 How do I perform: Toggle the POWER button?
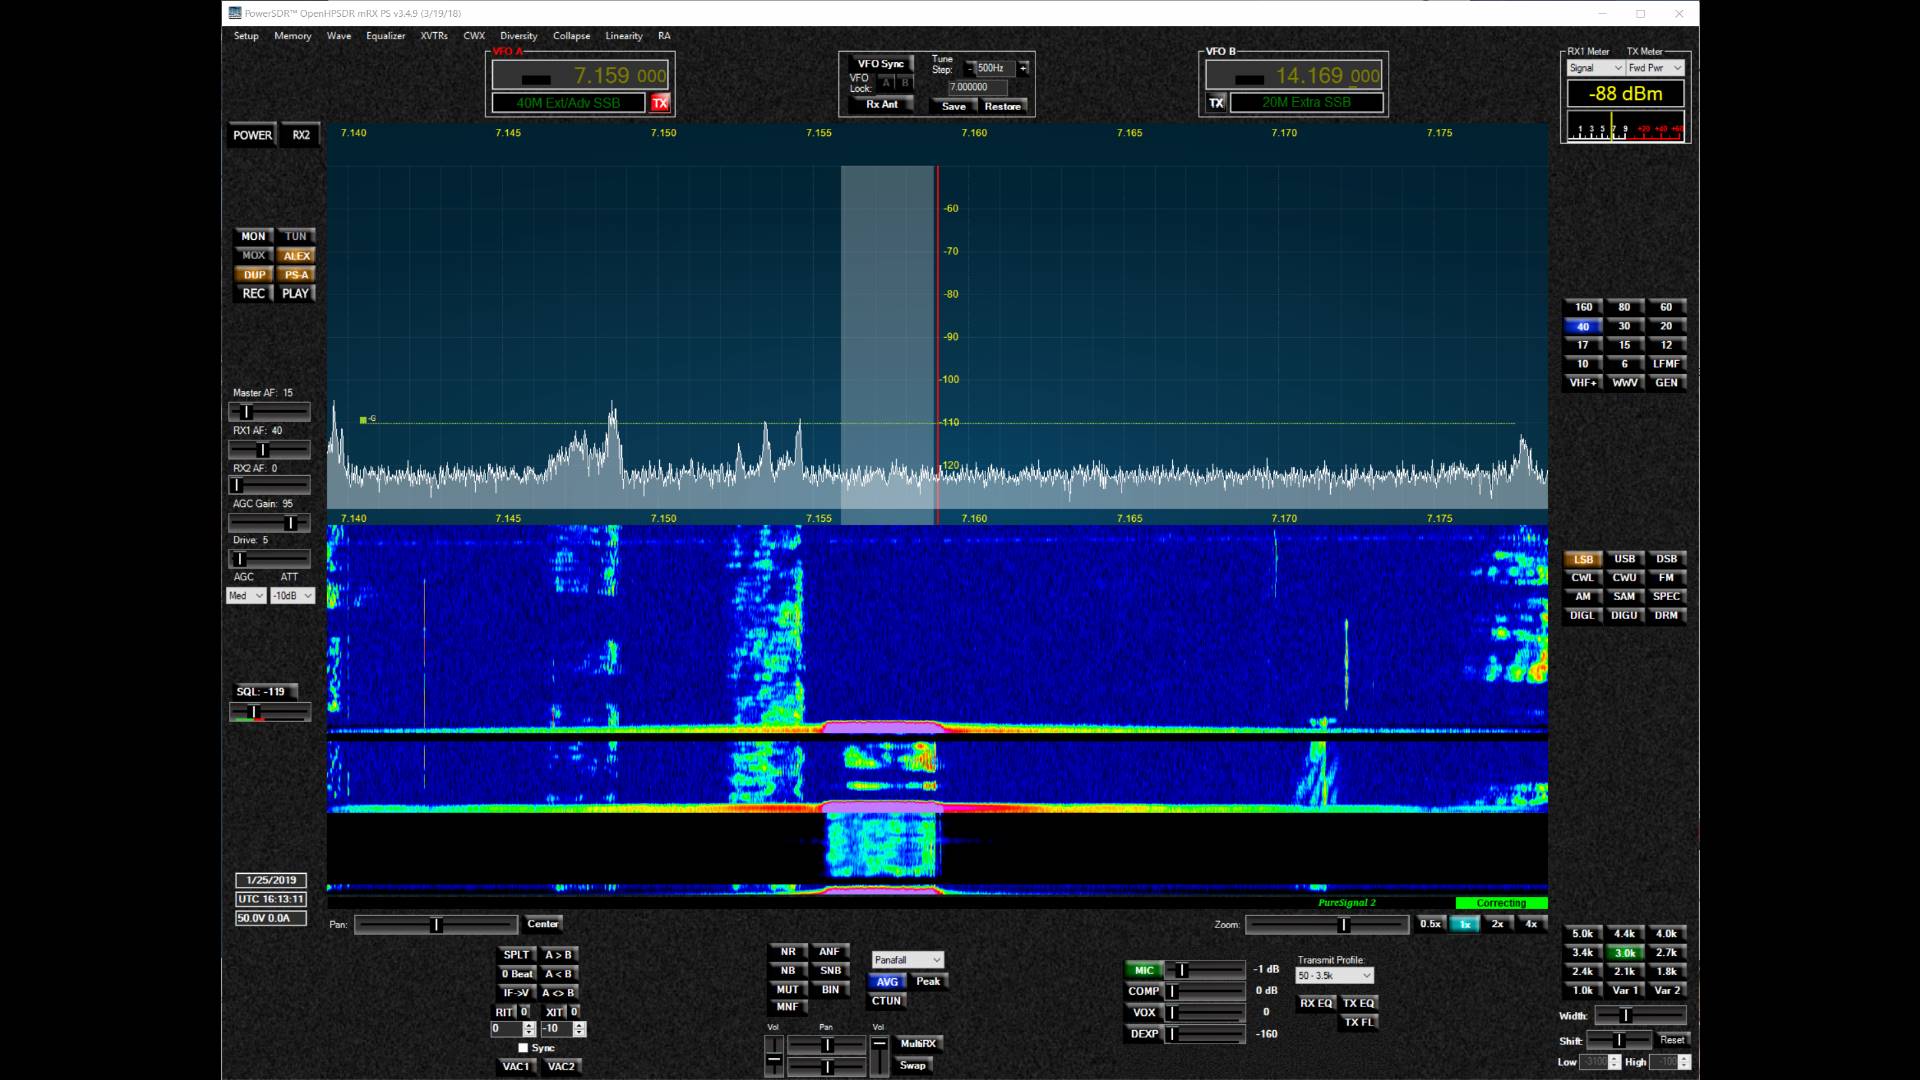[252, 135]
